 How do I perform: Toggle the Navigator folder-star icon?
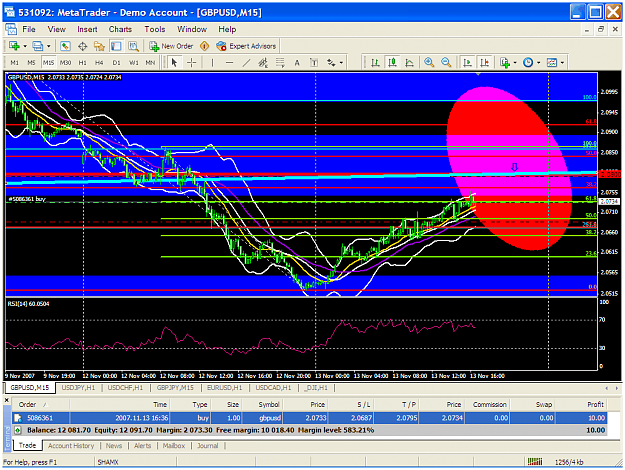(99, 46)
